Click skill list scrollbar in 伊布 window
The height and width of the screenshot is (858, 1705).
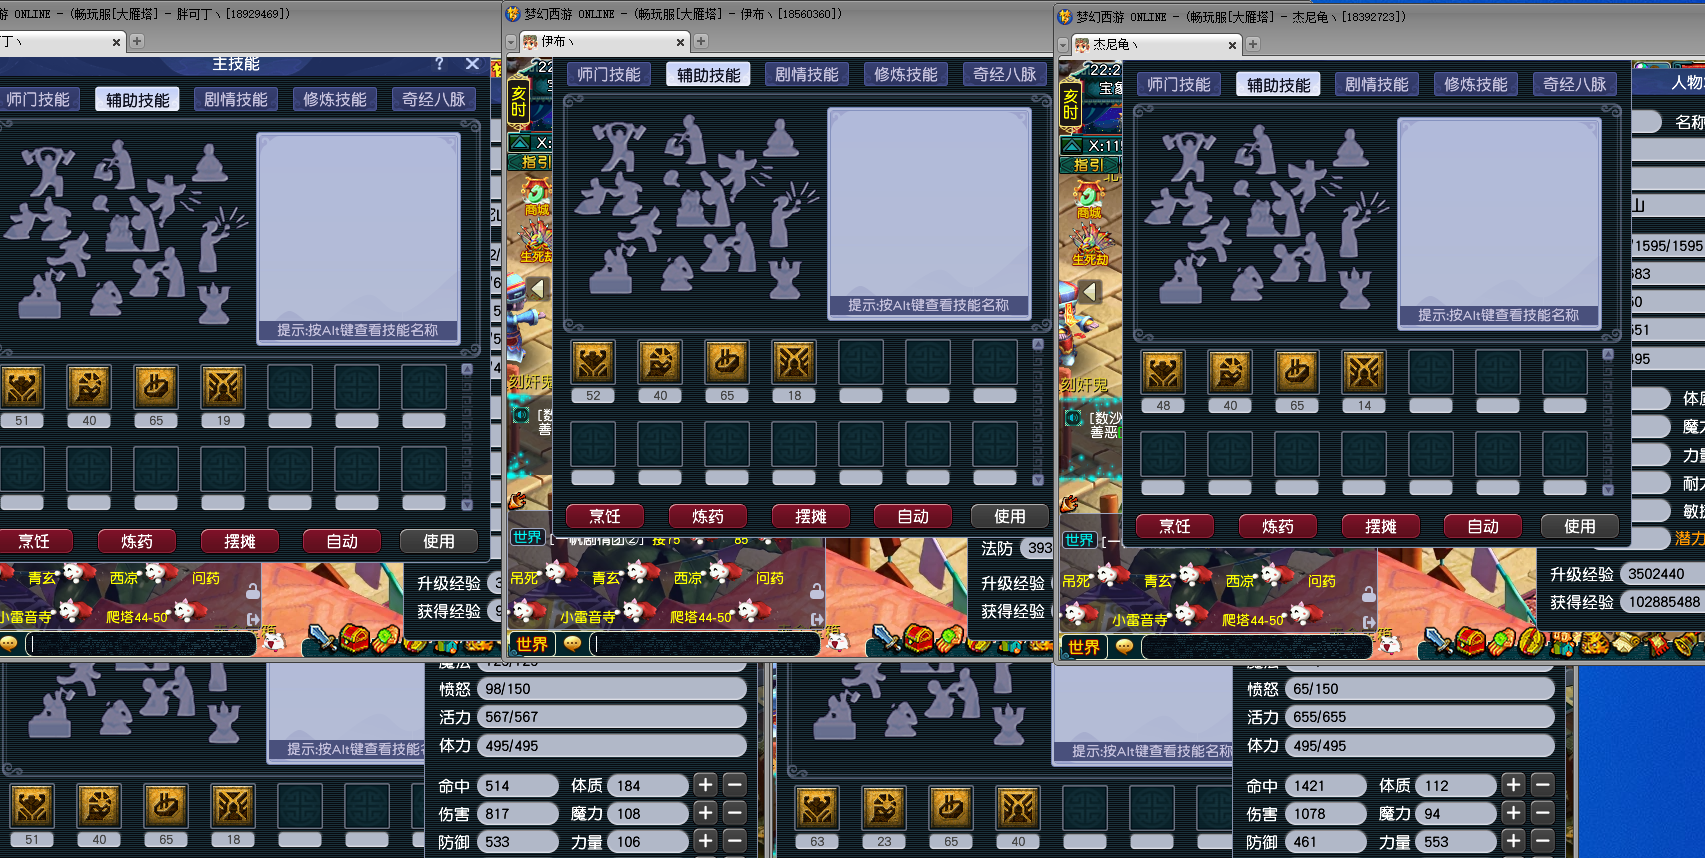coord(1038,412)
